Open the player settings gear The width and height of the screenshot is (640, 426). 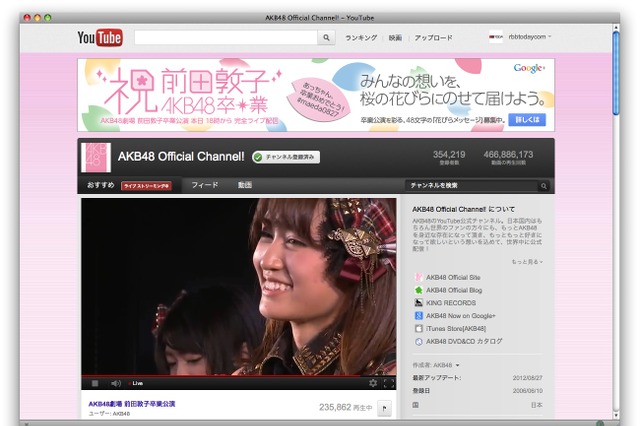[373, 383]
